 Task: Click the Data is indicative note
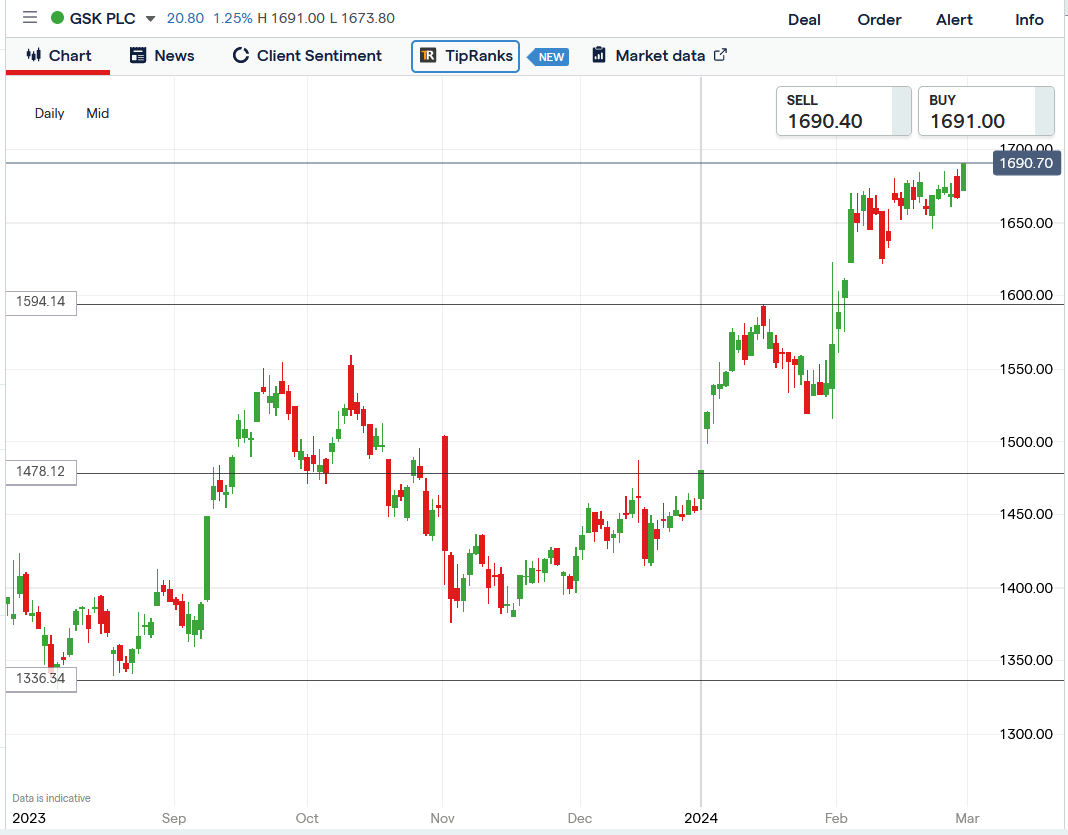pos(51,798)
